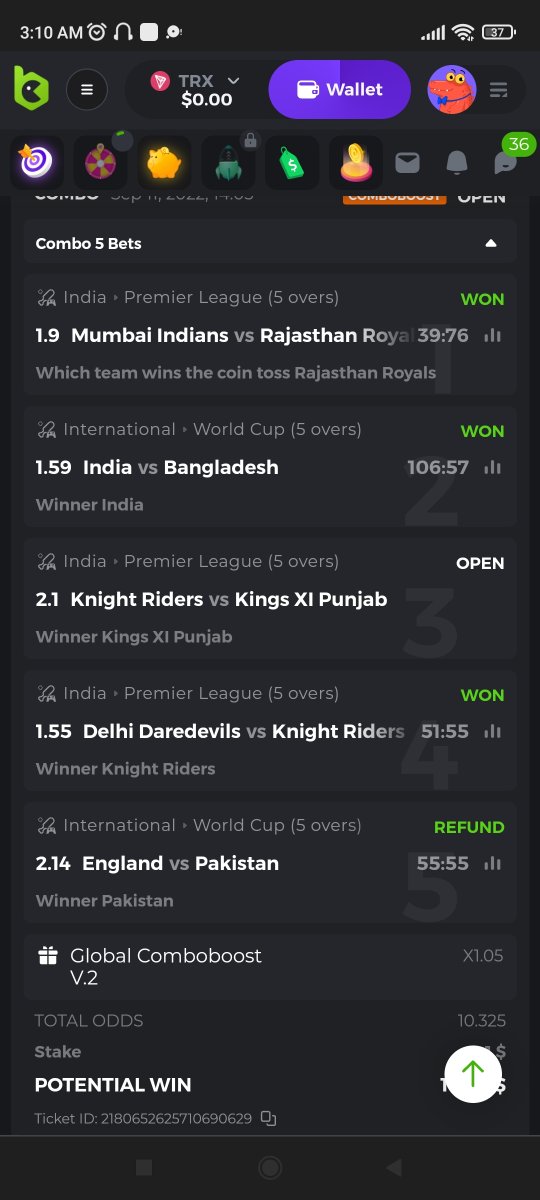The image size is (540, 1200).
Task: Open the hamburger menu button
Action: pos(87,90)
